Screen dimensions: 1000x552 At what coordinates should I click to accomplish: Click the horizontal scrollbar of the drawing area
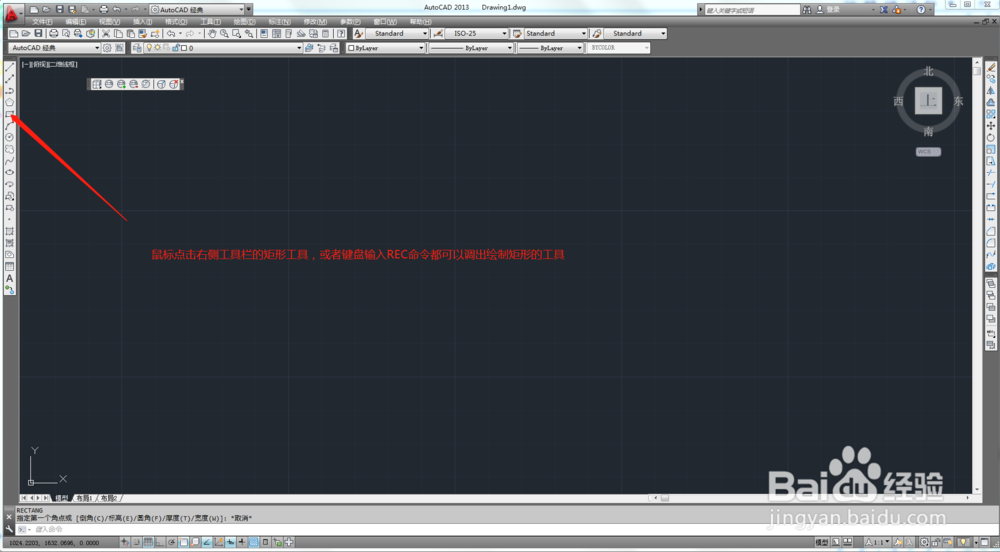811,498
